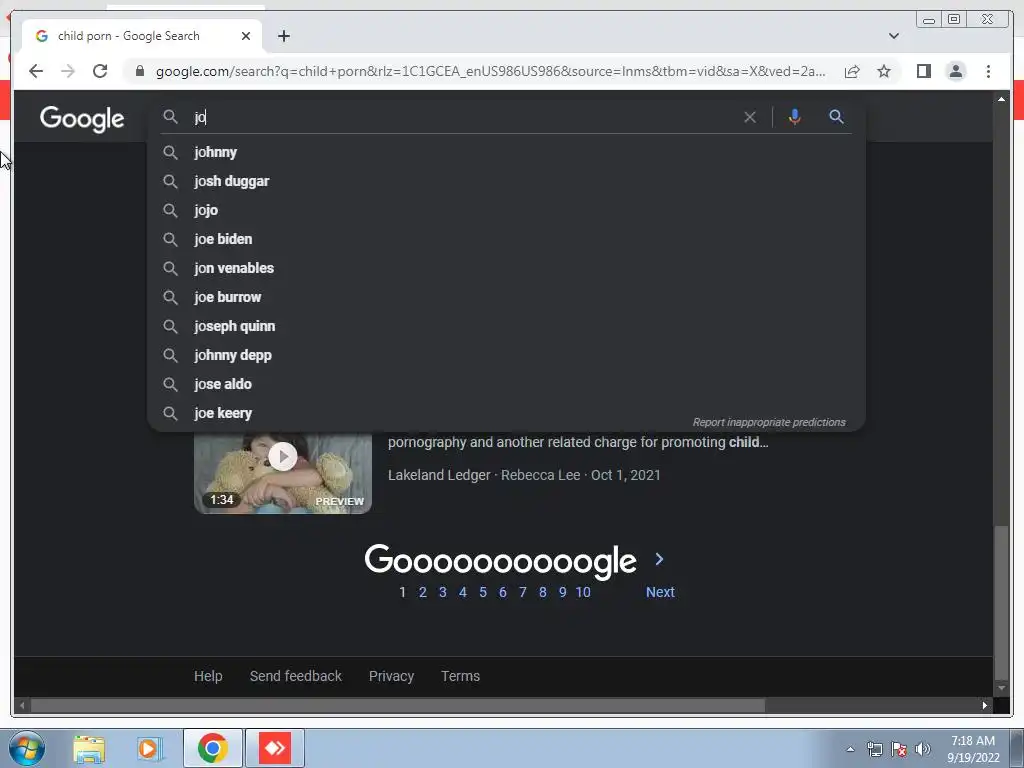This screenshot has height=768, width=1024.
Task: Click the Next results link
Action: coord(660,592)
